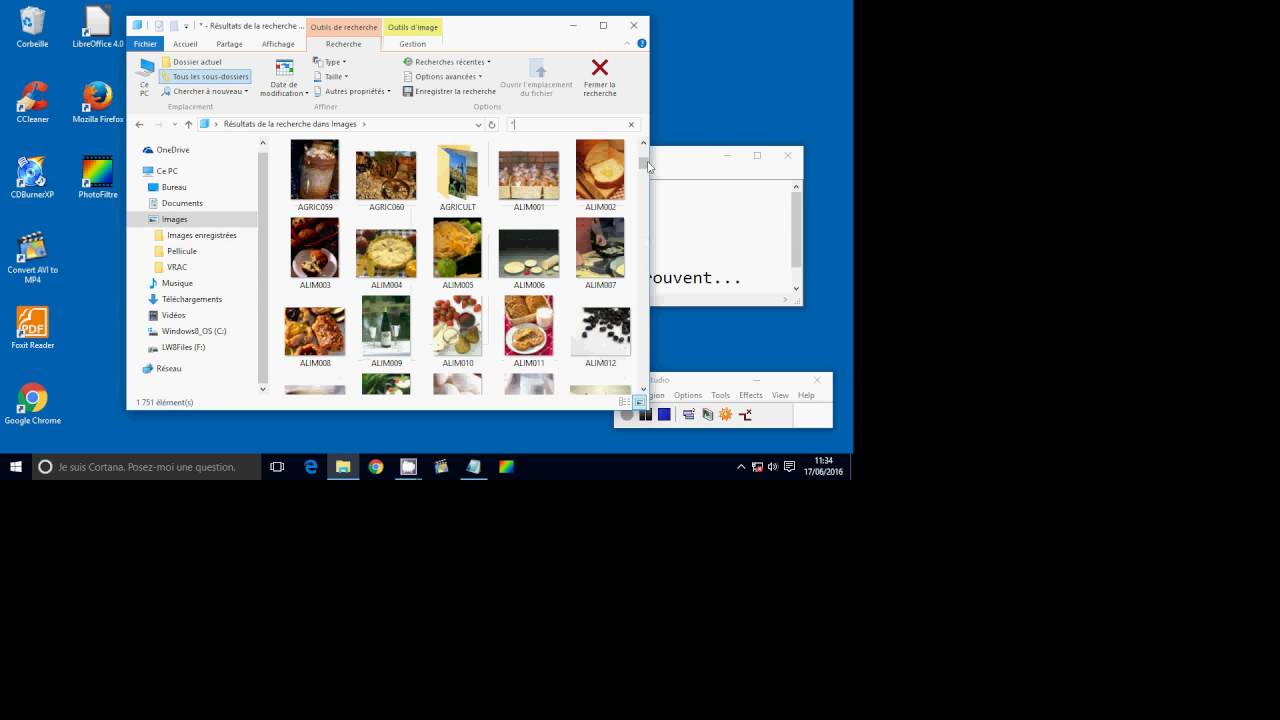The height and width of the screenshot is (720, 1280).
Task: Click Enregistrer la recherche
Action: pyautogui.click(x=449, y=91)
